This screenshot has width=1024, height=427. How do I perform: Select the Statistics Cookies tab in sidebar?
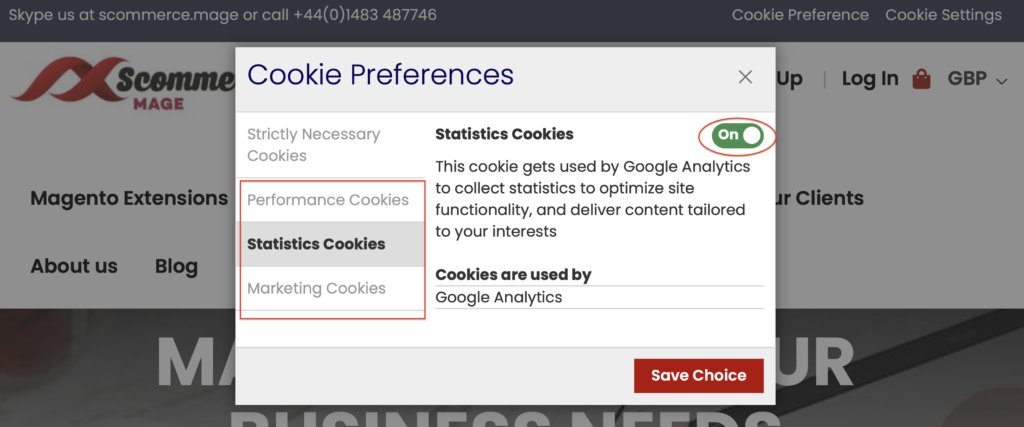(316, 244)
